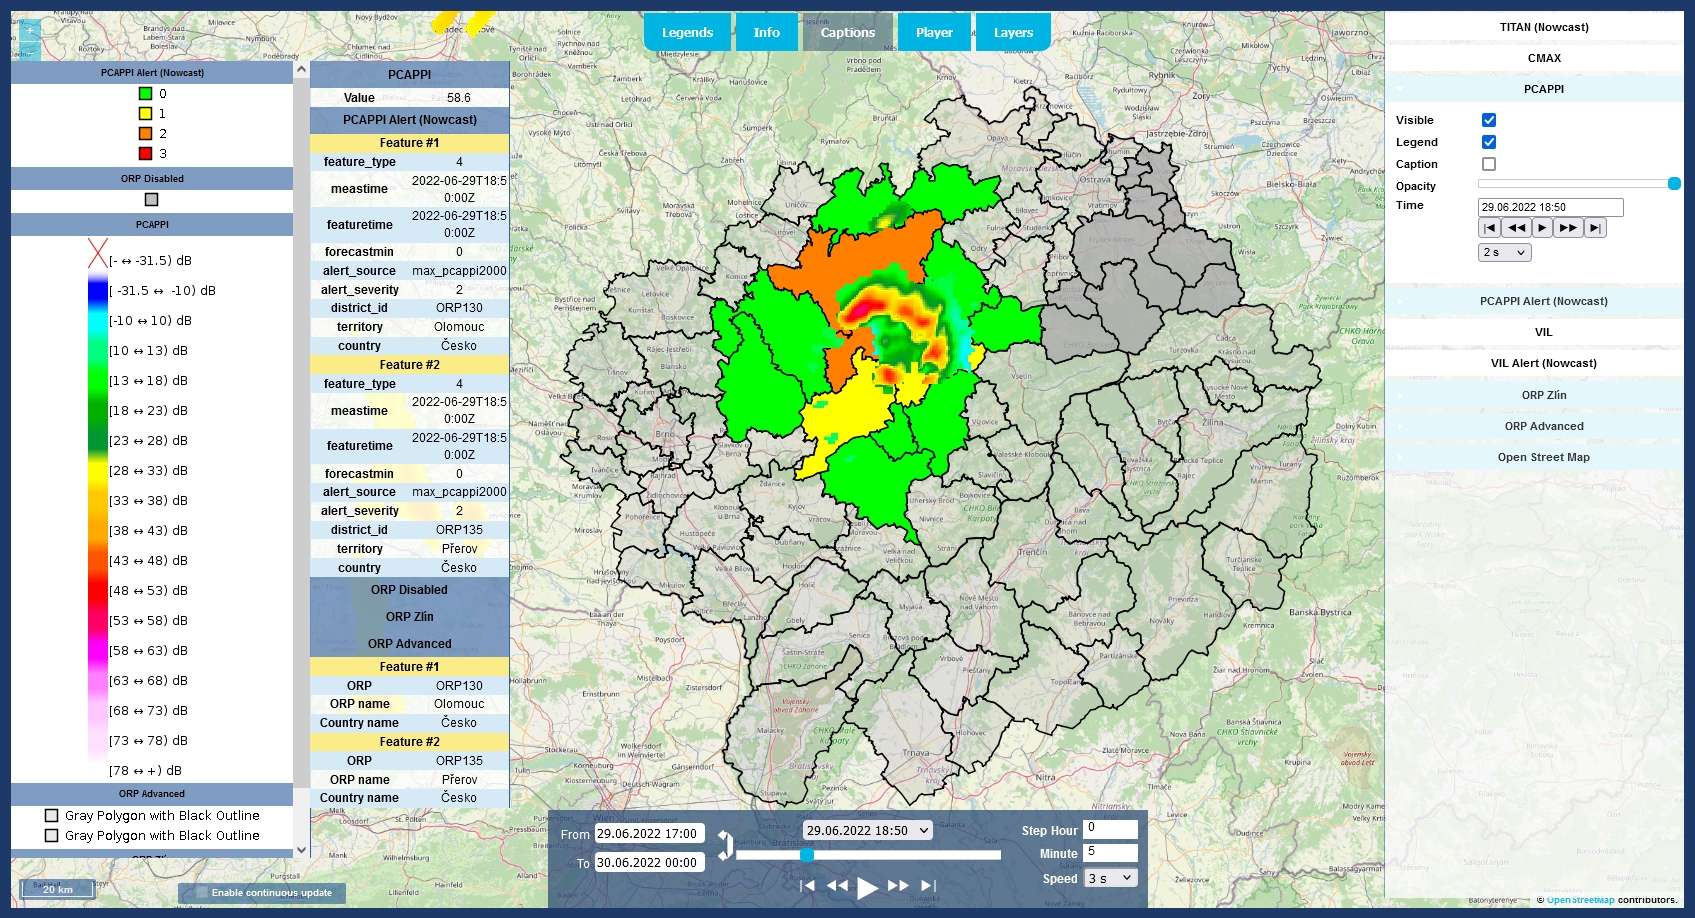Screen dimensions: 1695x918
Task: Step backward in bottom player
Action: (837, 885)
